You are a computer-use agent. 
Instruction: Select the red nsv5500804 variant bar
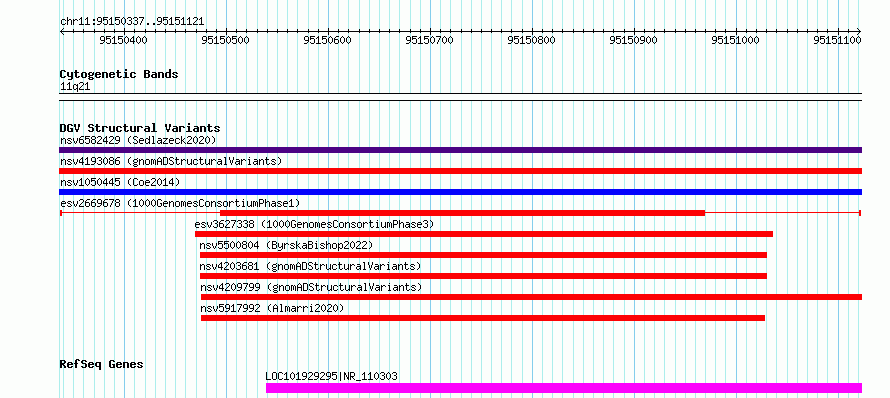point(483,255)
